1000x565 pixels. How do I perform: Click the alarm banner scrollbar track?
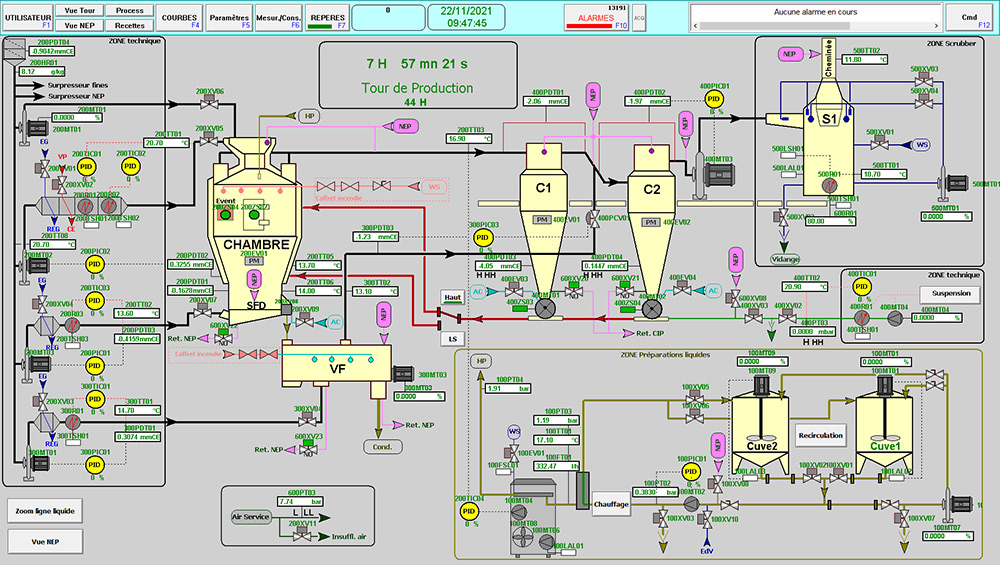point(816,26)
